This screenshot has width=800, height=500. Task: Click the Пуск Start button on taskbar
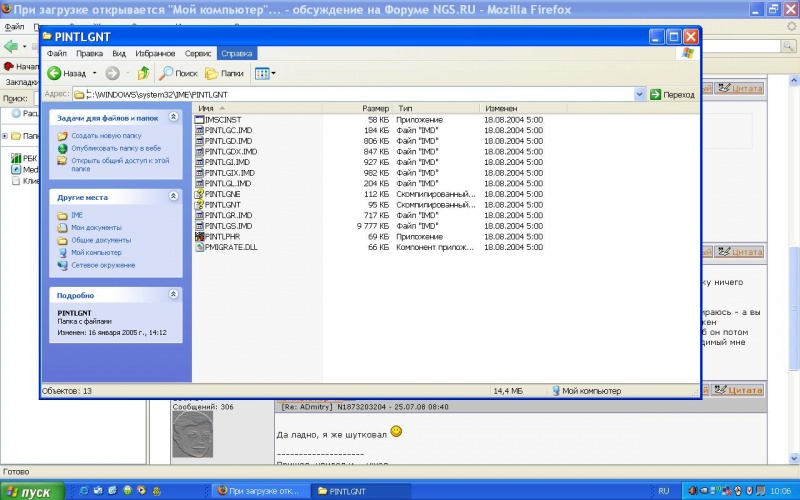(x=32, y=491)
